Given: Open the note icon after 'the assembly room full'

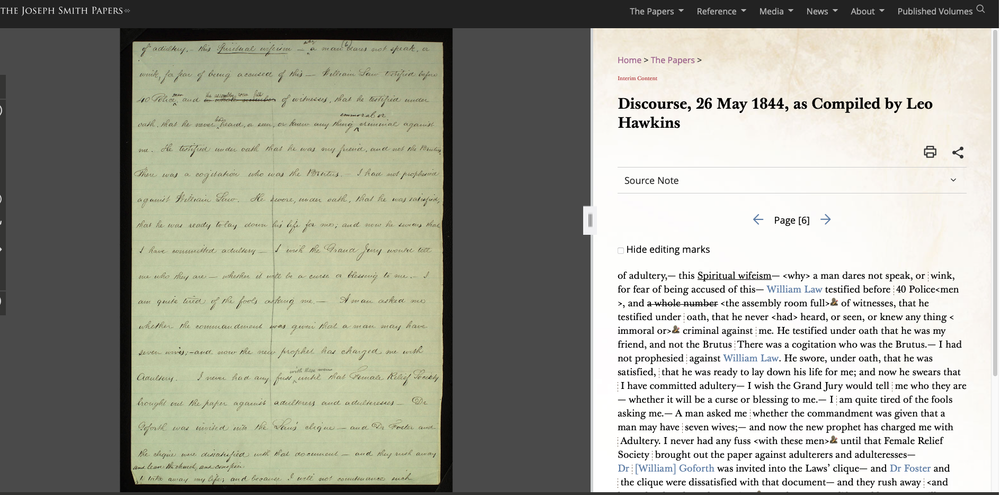Looking at the screenshot, I should [834, 302].
